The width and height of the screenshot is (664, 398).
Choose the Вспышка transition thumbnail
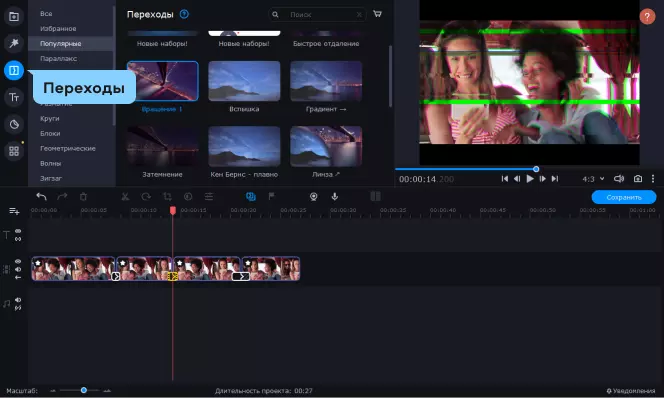[x=244, y=81]
